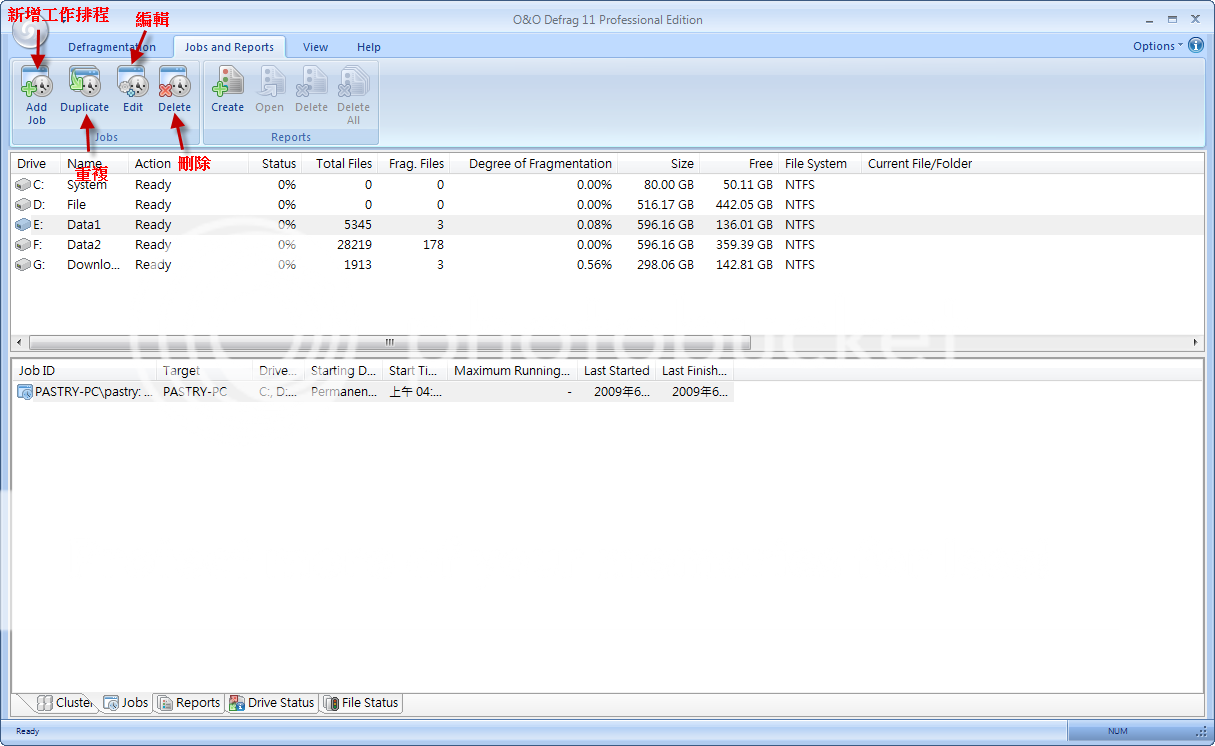Viewport: 1215px width, 746px height.
Task: Sort by the Free column header
Action: click(x=739, y=164)
